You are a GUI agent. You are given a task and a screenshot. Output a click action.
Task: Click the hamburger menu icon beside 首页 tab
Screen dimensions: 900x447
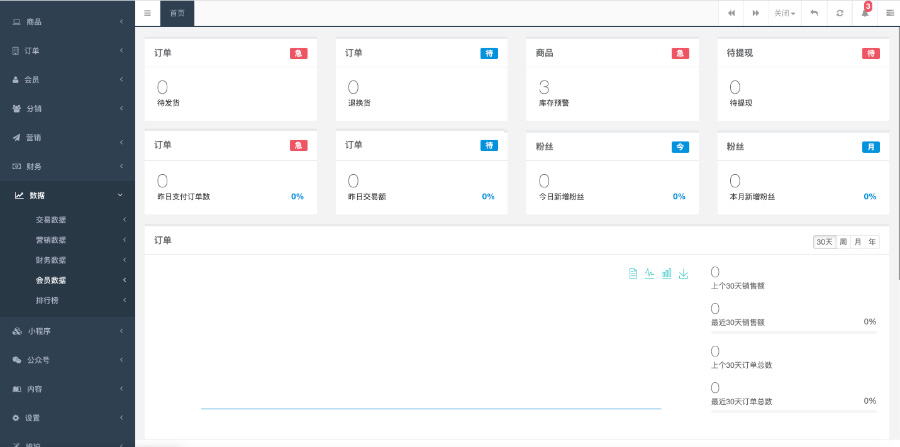point(147,13)
